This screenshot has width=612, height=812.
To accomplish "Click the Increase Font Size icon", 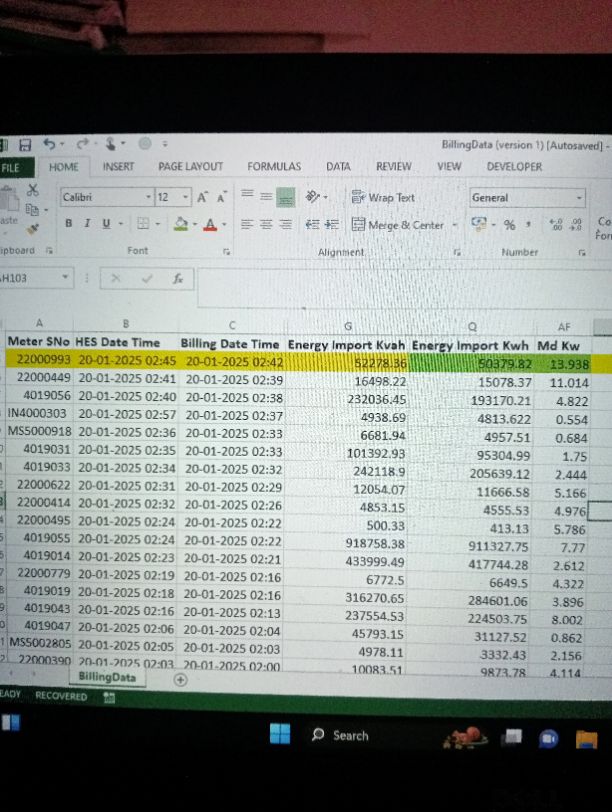I will pos(202,197).
